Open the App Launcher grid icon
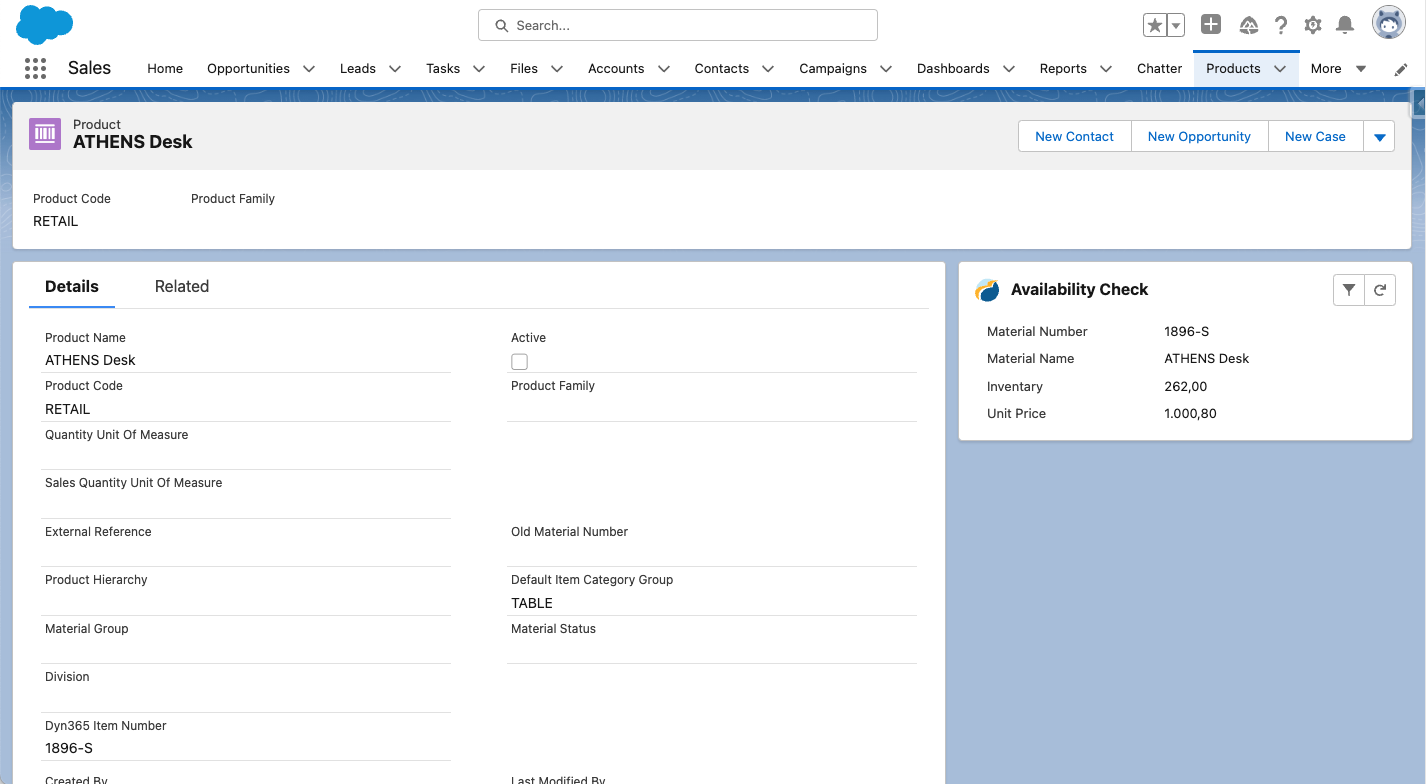1426x784 pixels. 35,68
